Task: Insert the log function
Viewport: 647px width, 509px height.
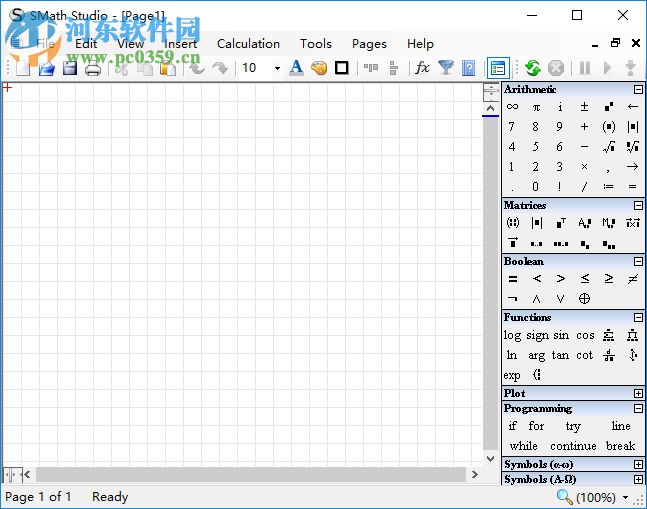Action: [512, 336]
